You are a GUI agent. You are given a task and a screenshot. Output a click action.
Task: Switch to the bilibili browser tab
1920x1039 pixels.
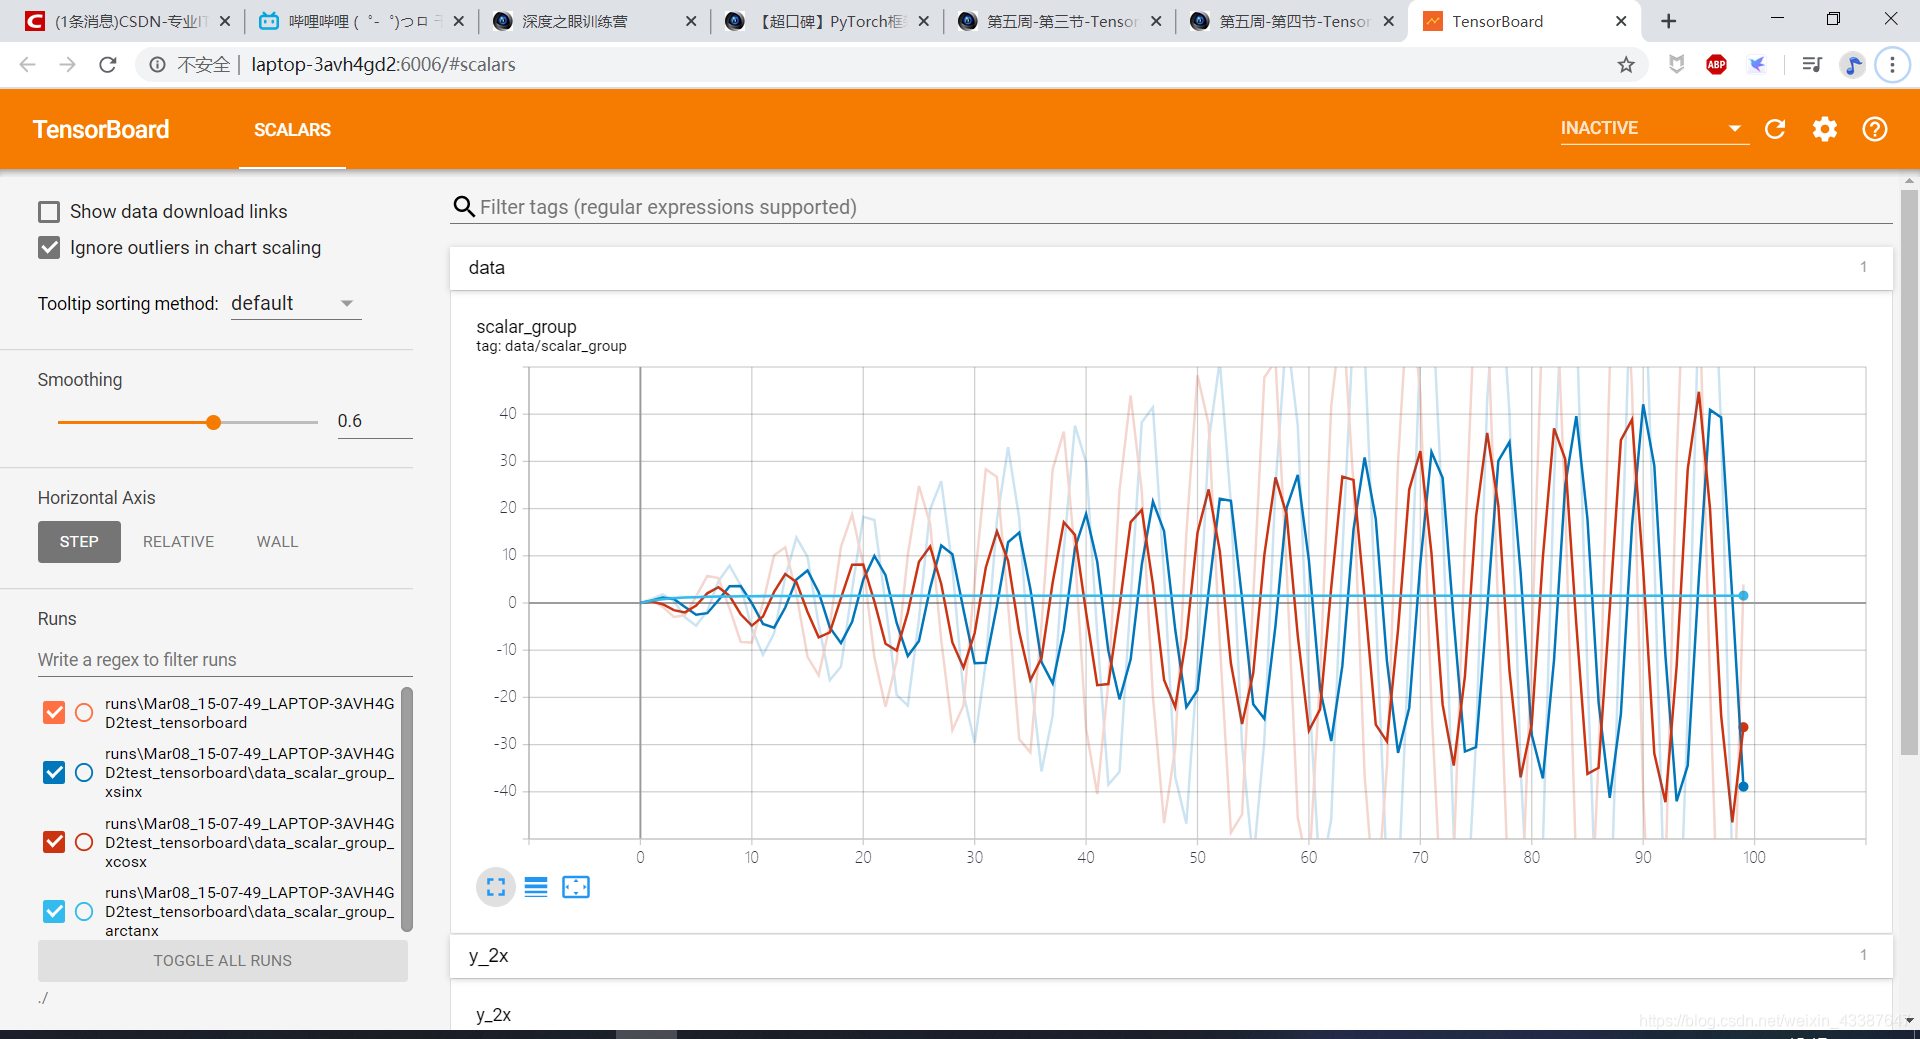[360, 21]
